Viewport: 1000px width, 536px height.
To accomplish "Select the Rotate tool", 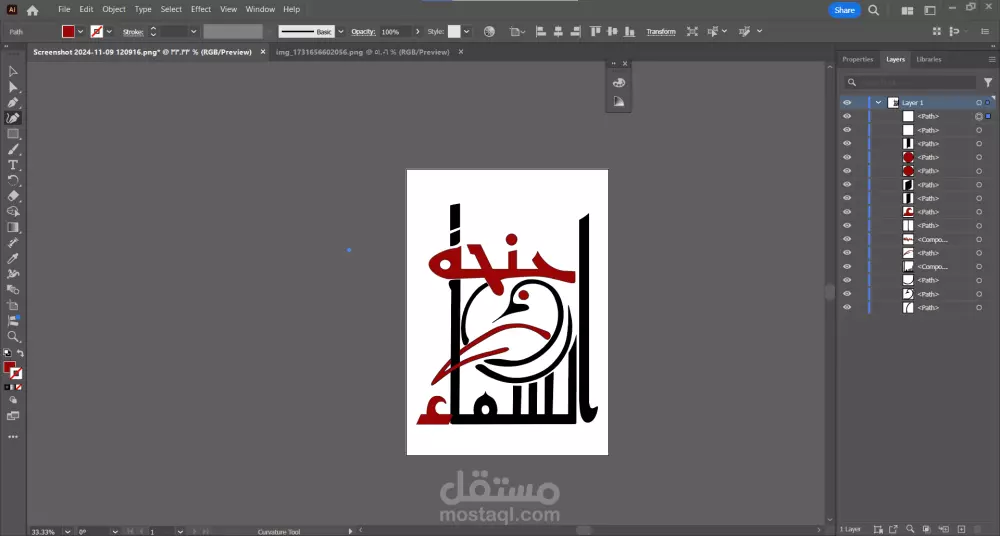I will click(x=13, y=181).
